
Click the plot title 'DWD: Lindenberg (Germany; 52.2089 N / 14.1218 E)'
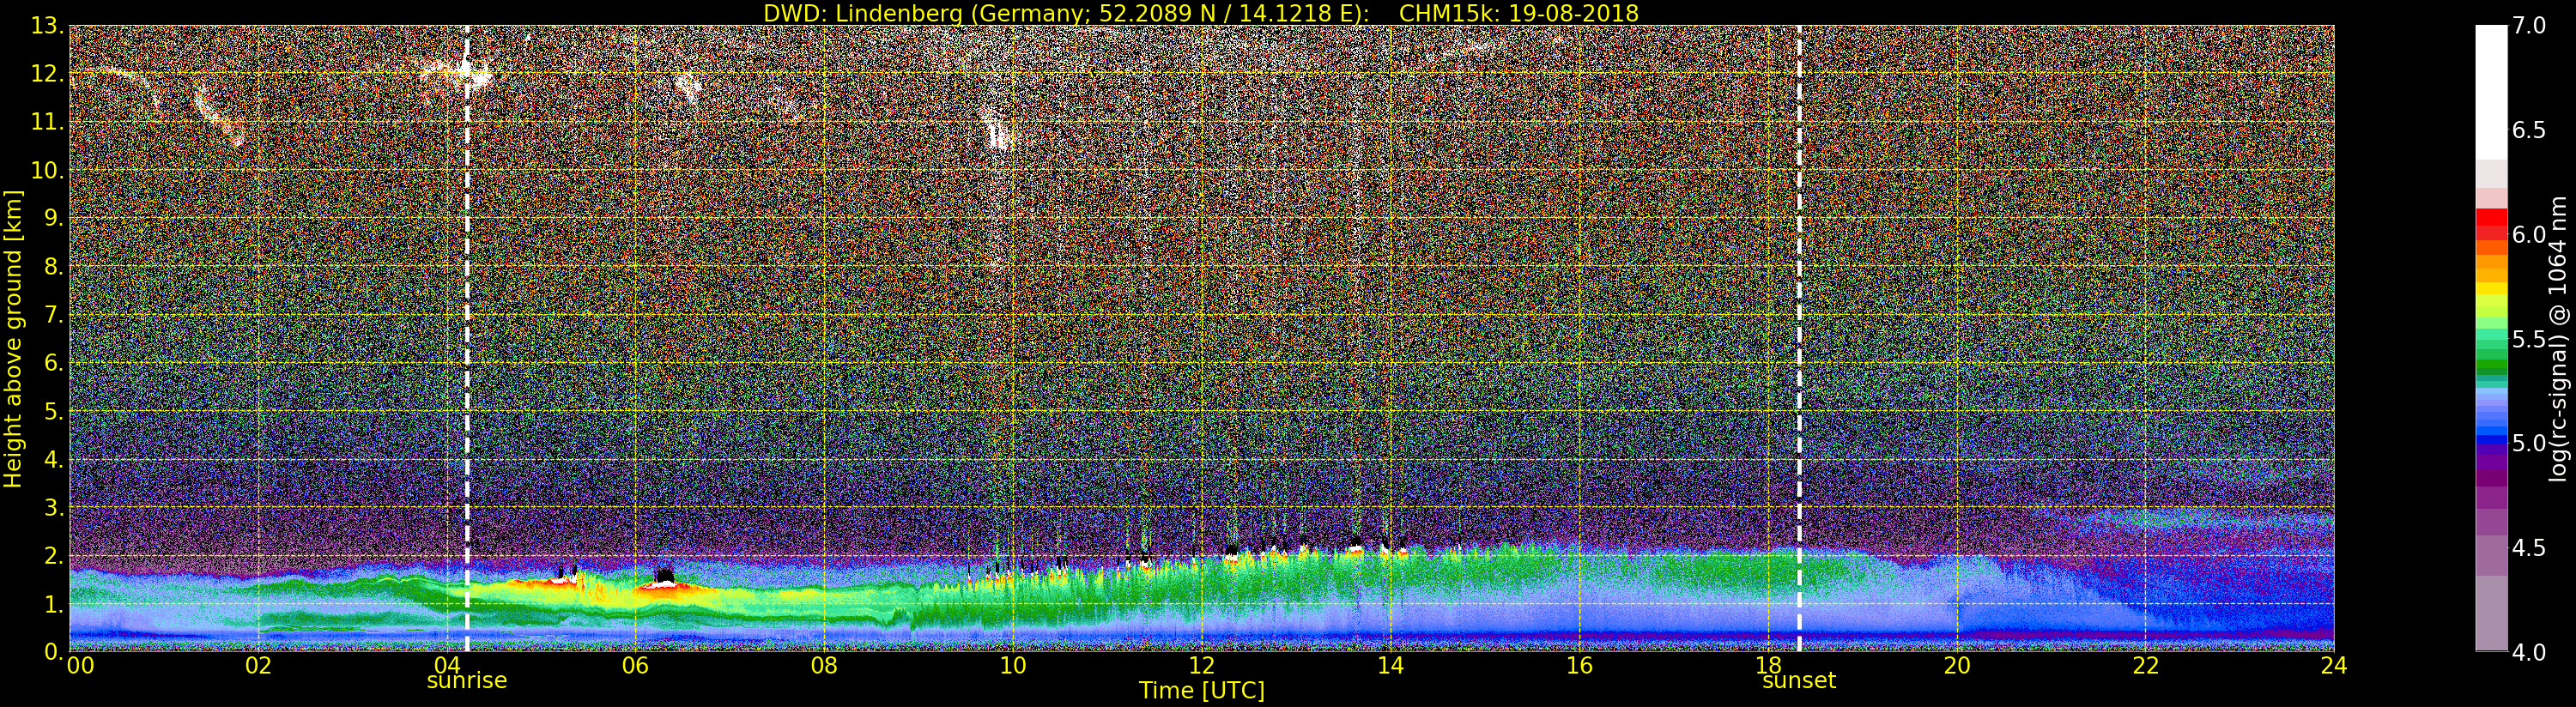point(1066,13)
